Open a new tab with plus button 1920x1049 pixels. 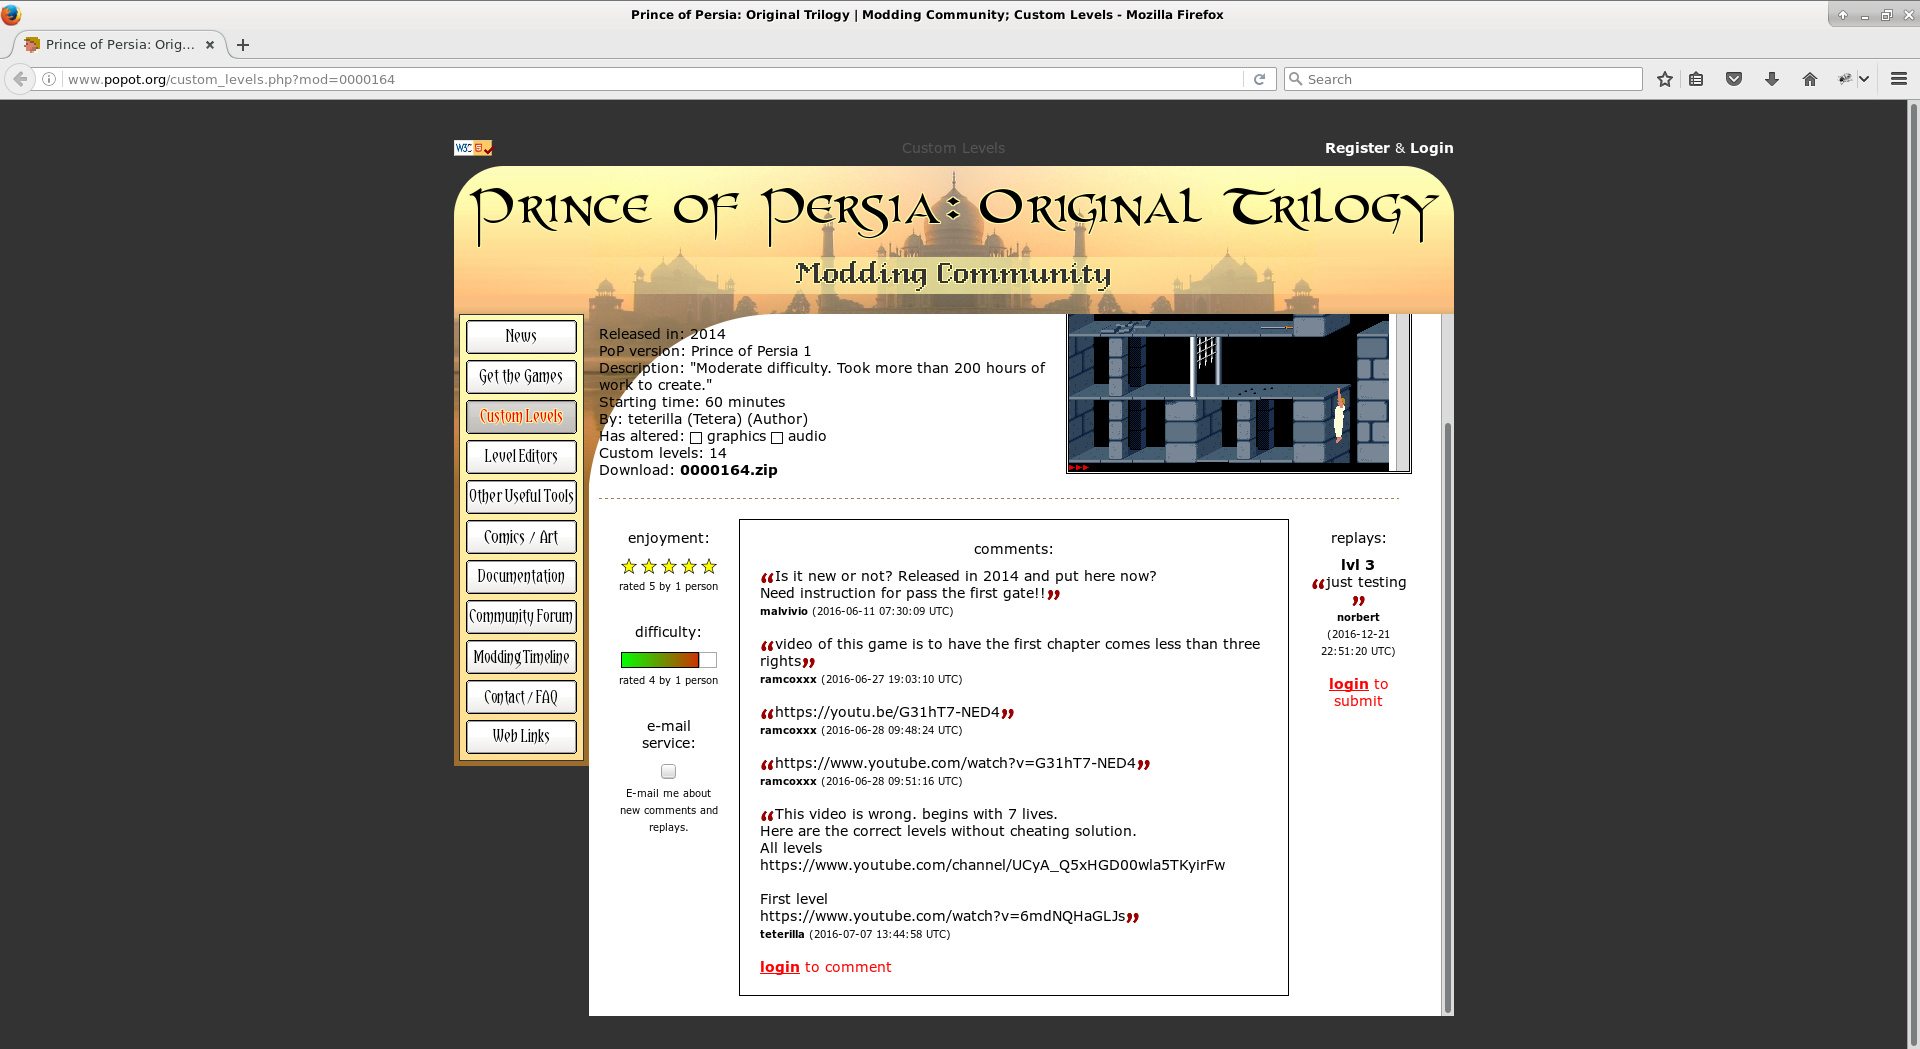click(243, 45)
